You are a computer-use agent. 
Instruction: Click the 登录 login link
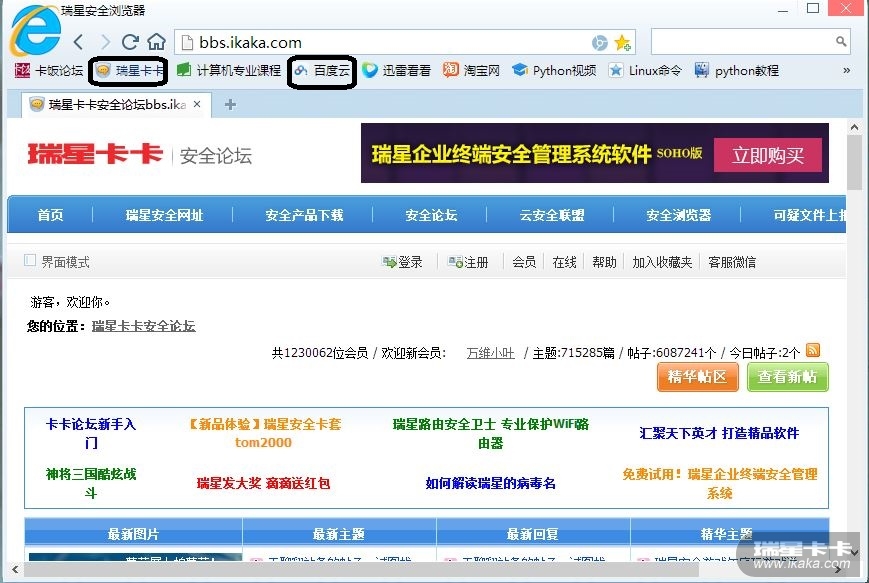coord(403,262)
